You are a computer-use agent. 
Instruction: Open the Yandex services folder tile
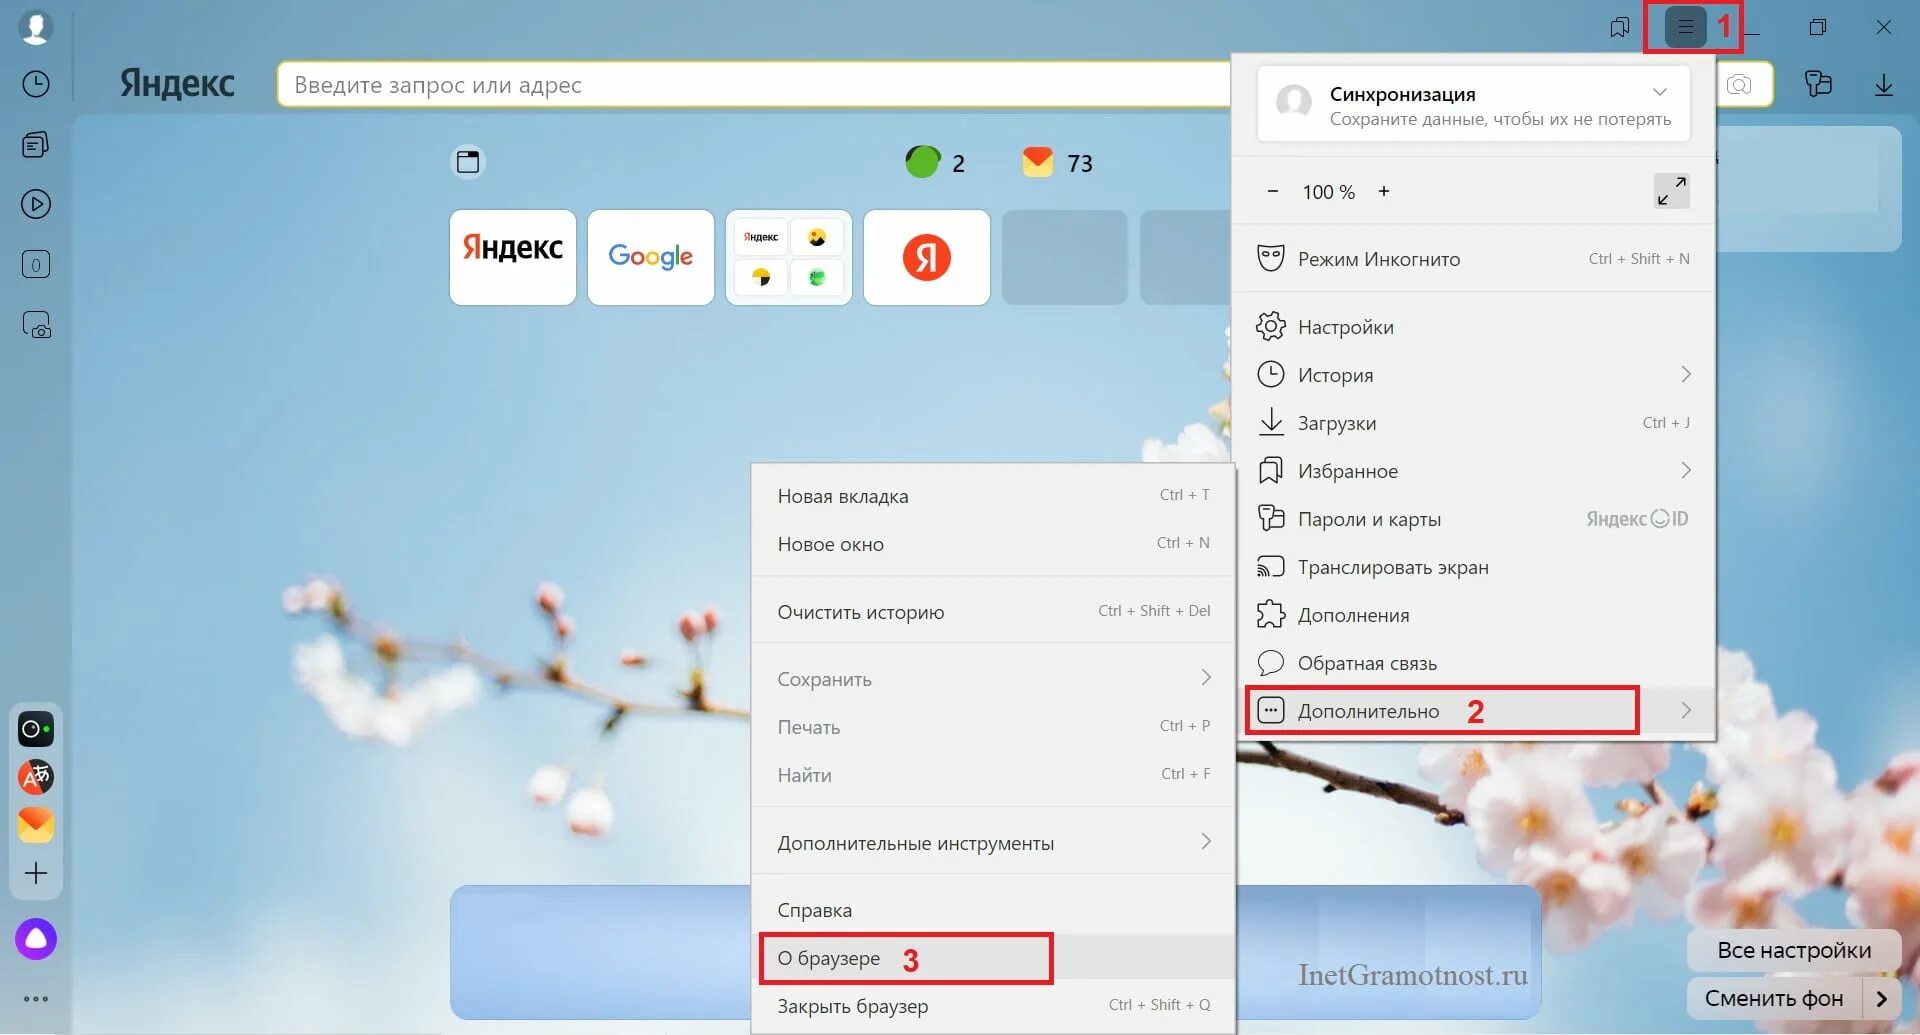pos(789,257)
